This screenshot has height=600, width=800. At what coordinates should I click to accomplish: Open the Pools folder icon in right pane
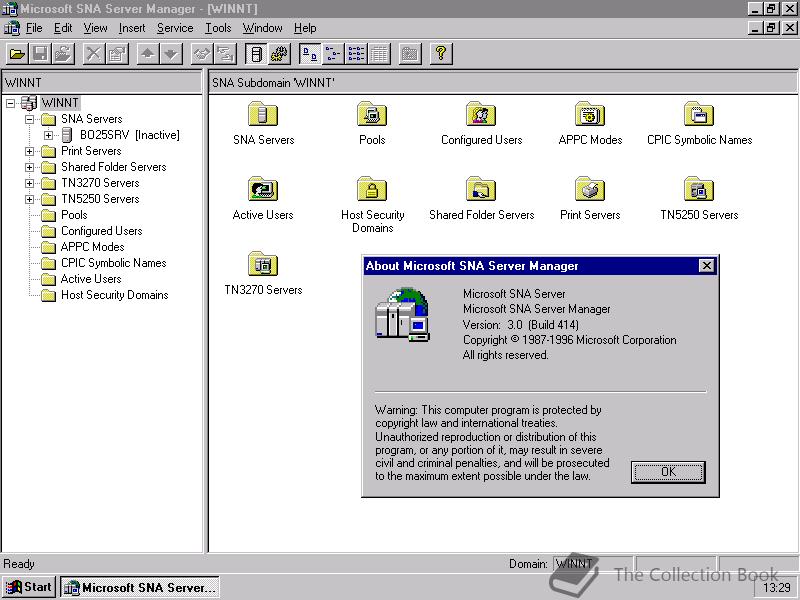(x=372, y=114)
